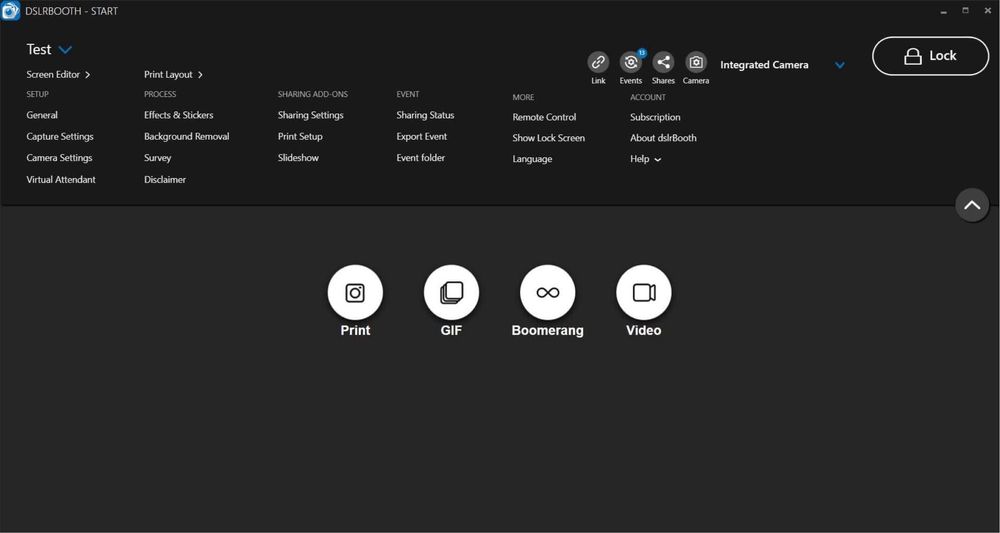Select Export Event

tap(422, 136)
